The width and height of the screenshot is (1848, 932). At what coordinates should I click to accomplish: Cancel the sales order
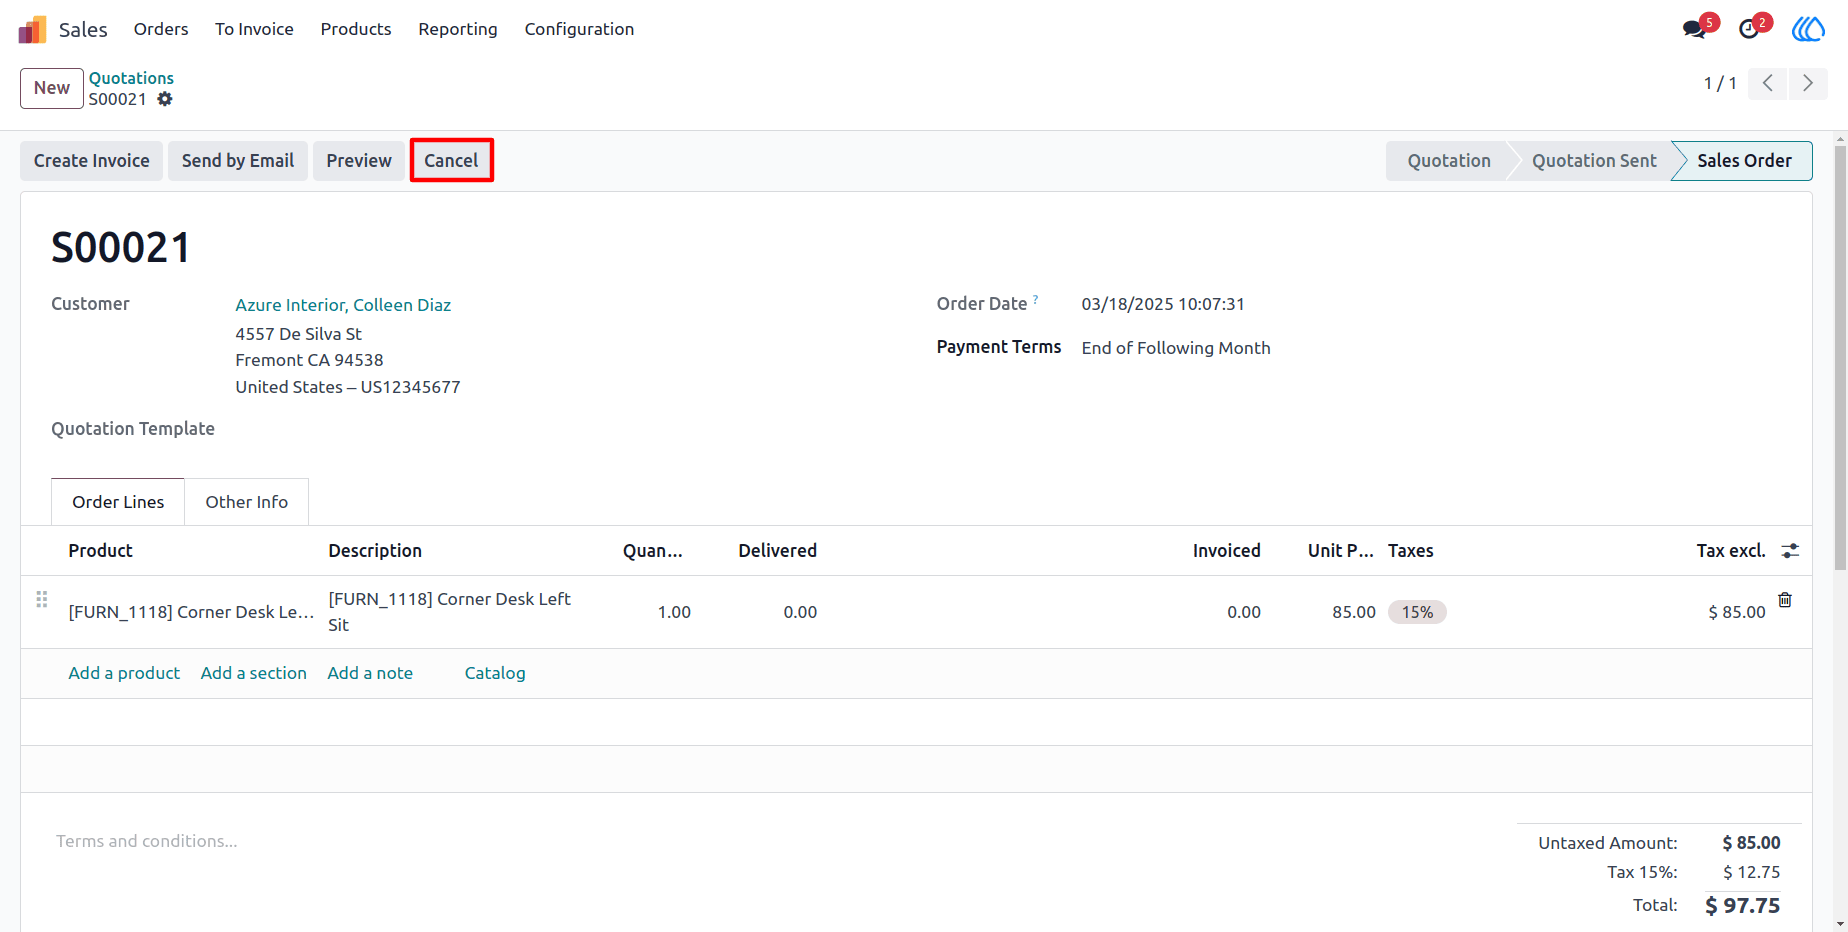point(452,161)
